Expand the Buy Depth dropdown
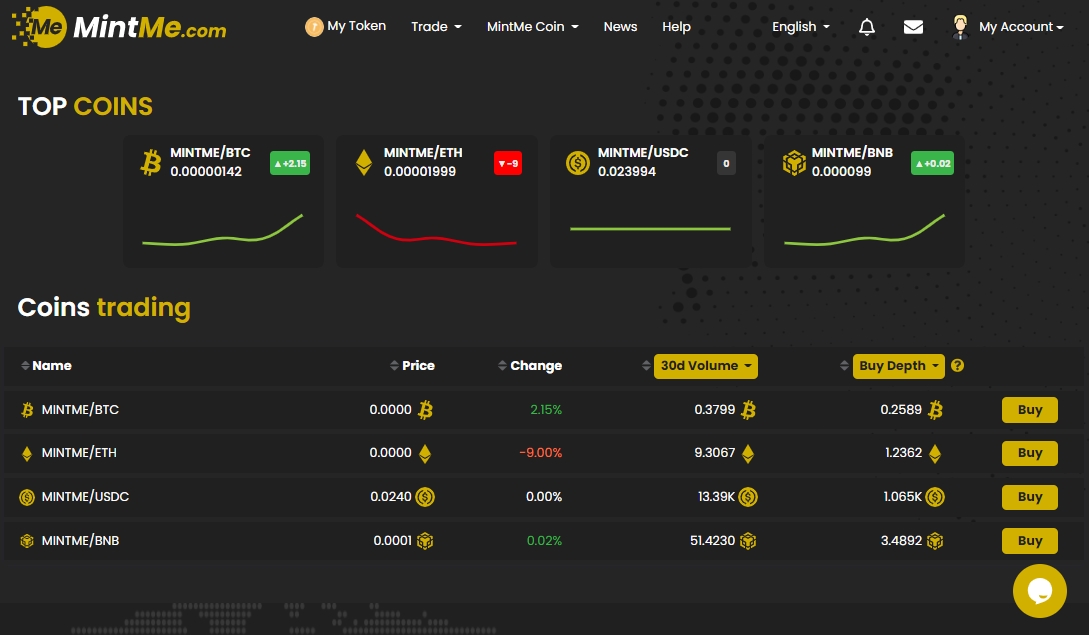 (x=898, y=366)
